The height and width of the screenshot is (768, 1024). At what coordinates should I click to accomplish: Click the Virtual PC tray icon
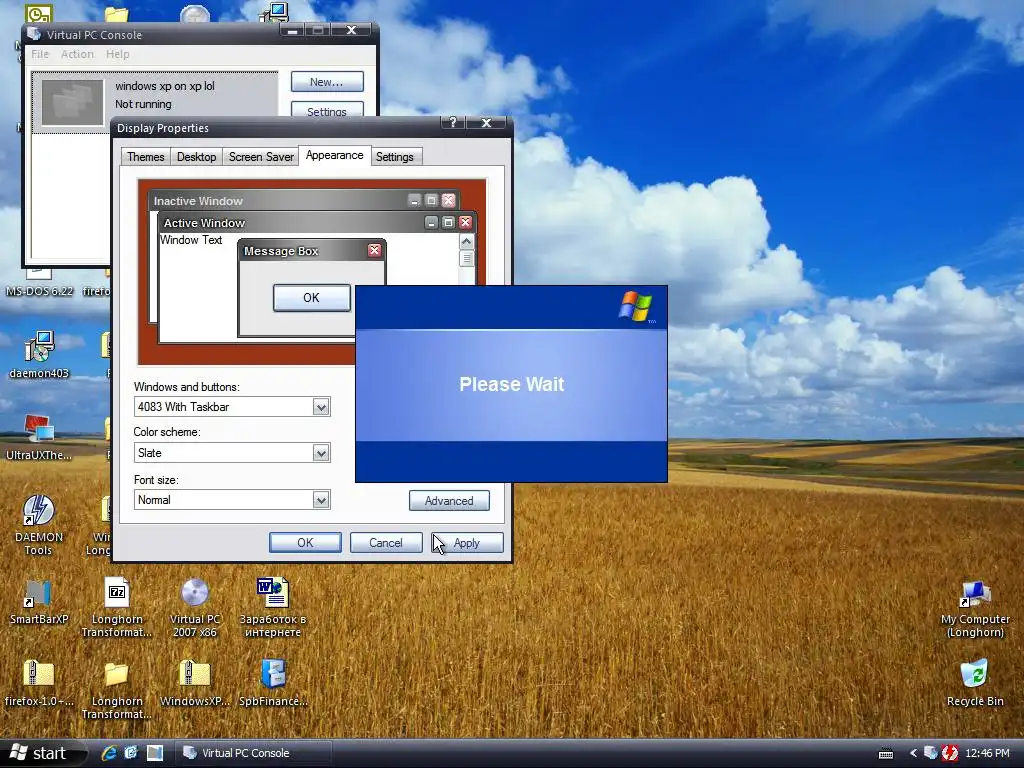pos(931,754)
